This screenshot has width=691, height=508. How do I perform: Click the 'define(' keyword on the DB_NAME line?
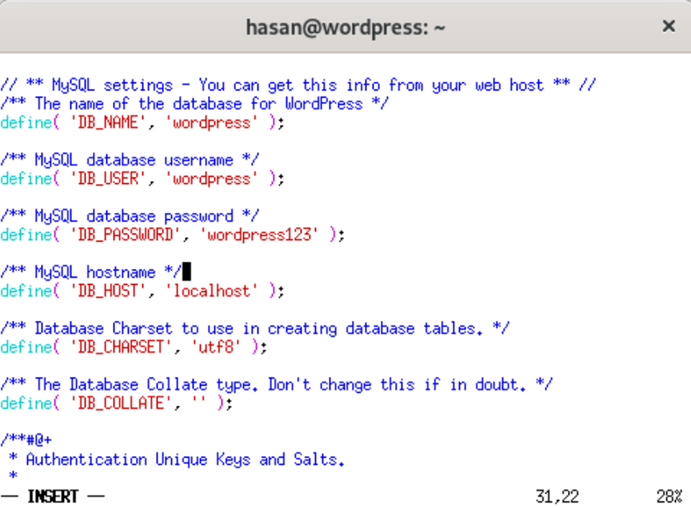point(30,122)
